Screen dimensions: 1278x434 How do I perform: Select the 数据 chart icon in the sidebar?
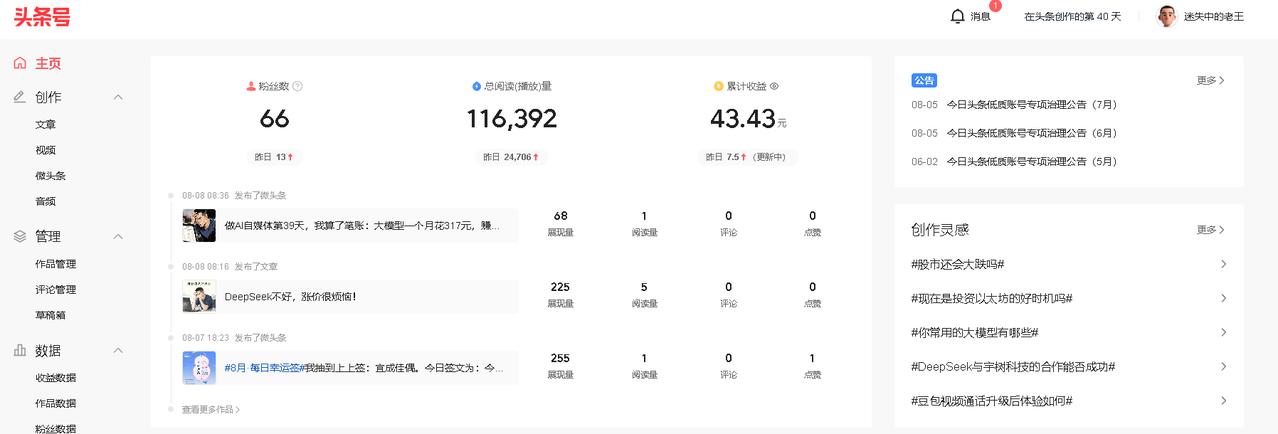click(x=20, y=350)
